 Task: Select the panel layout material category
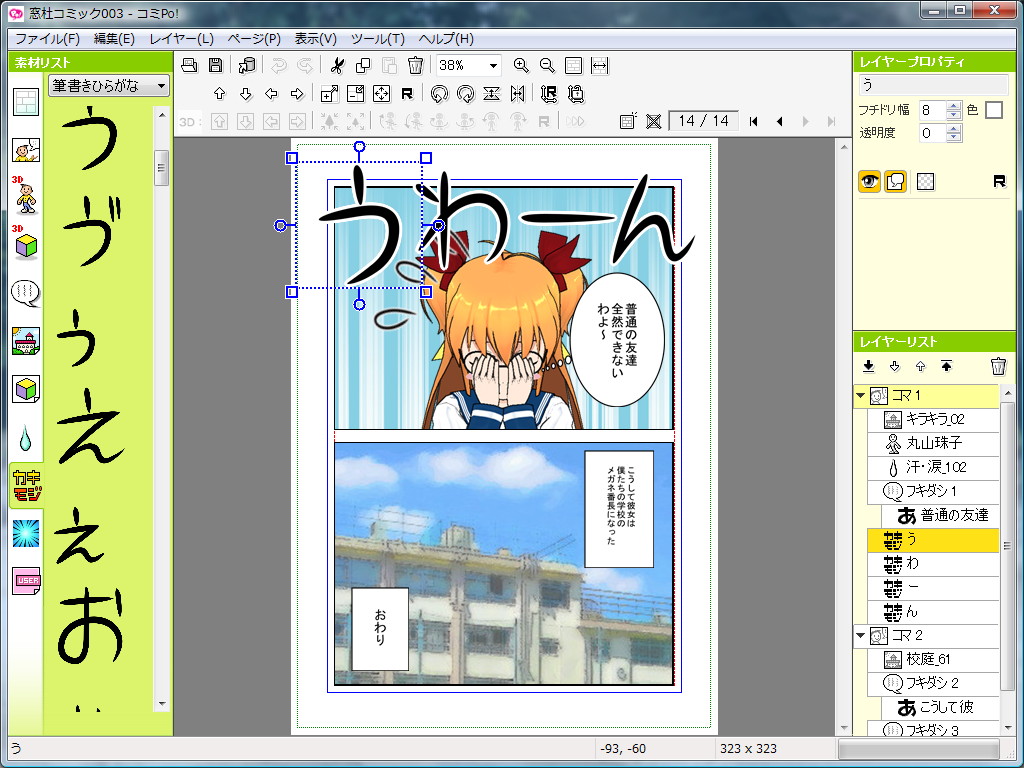tap(26, 102)
